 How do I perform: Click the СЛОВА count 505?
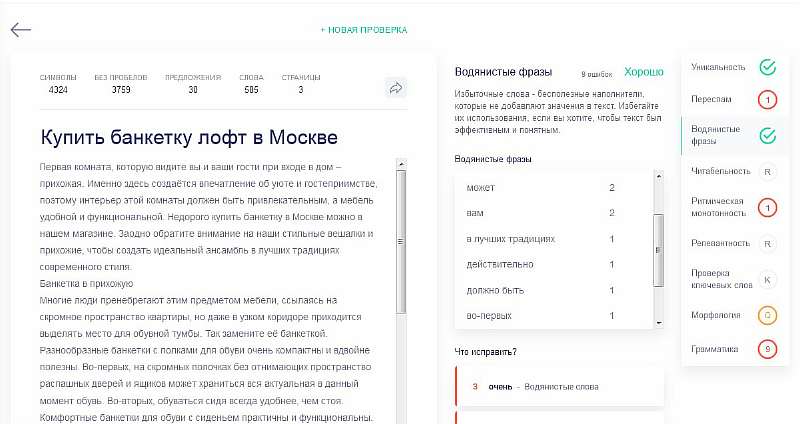251,90
